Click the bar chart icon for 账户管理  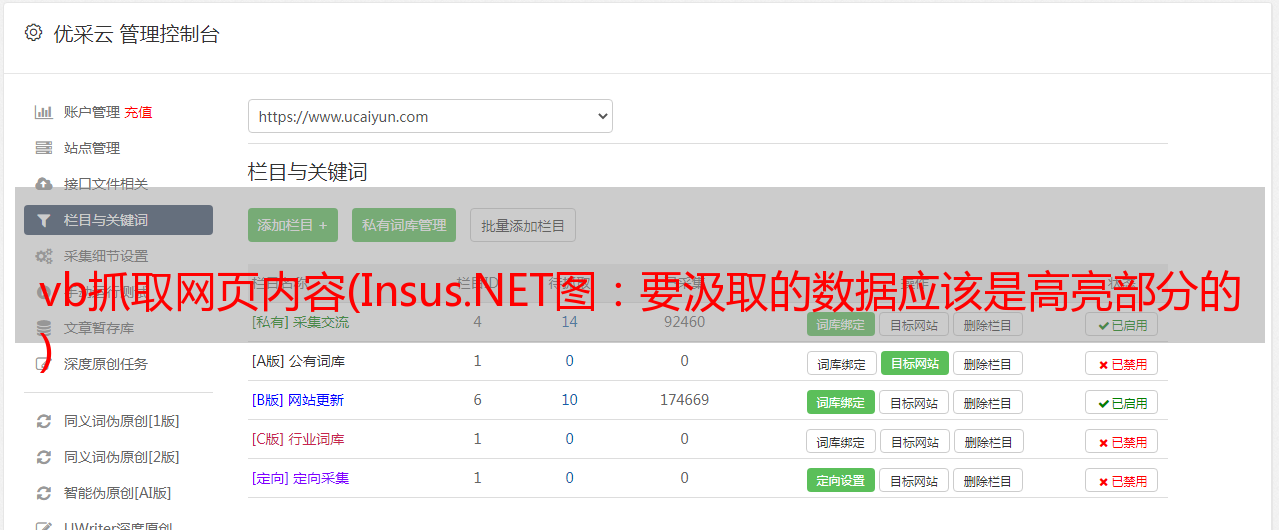pyautogui.click(x=44, y=112)
